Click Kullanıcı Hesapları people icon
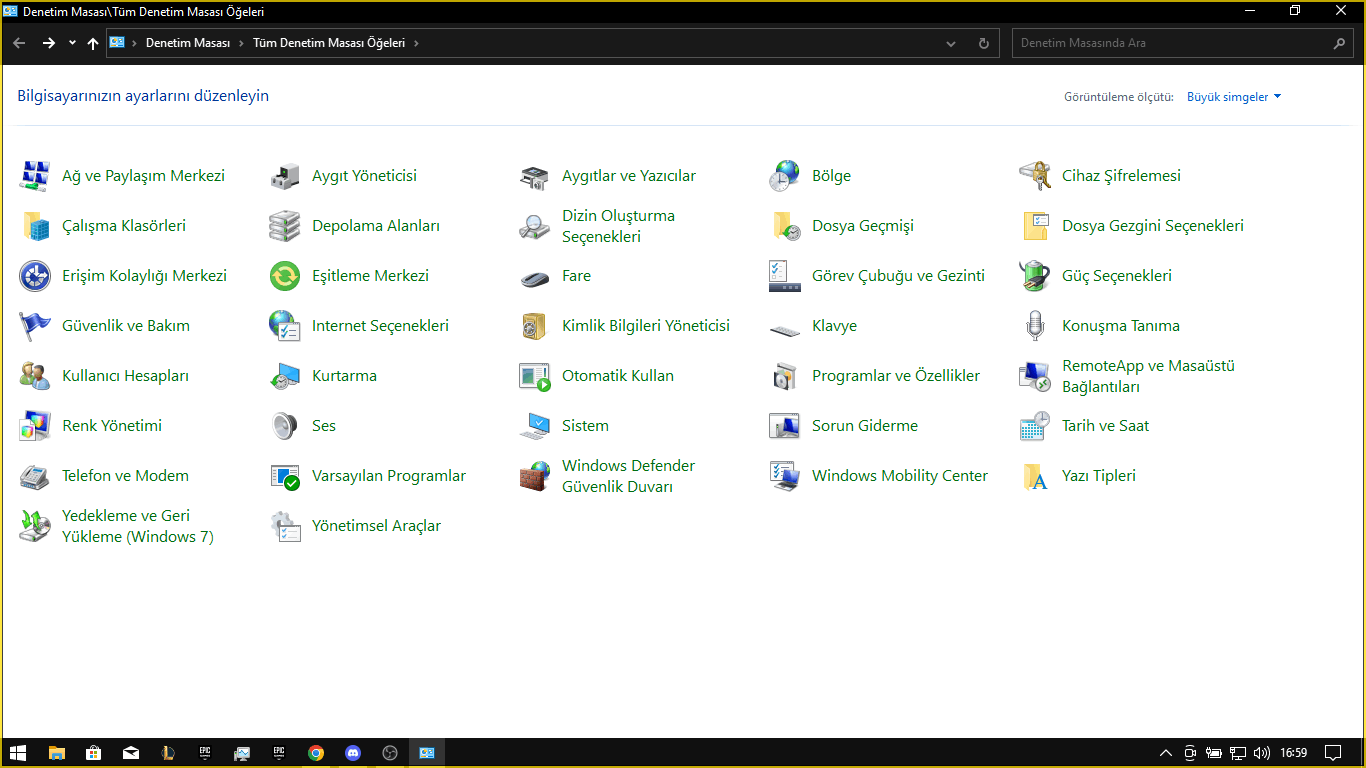The width and height of the screenshot is (1366, 768). coord(35,376)
